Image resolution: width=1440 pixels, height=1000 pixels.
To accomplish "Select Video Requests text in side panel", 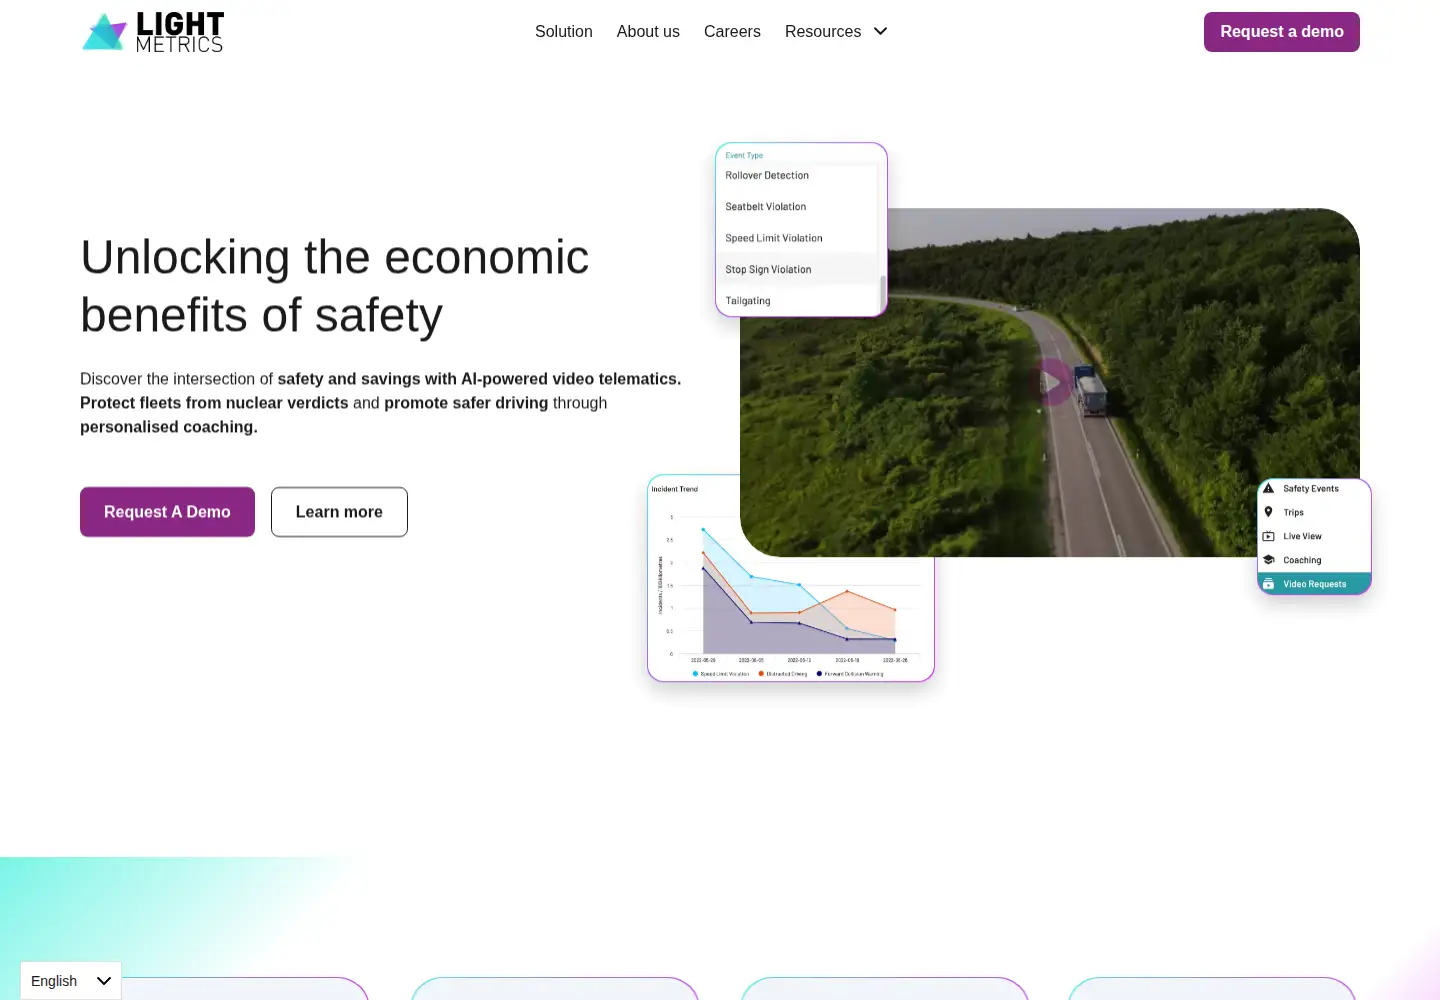I will (1314, 585).
